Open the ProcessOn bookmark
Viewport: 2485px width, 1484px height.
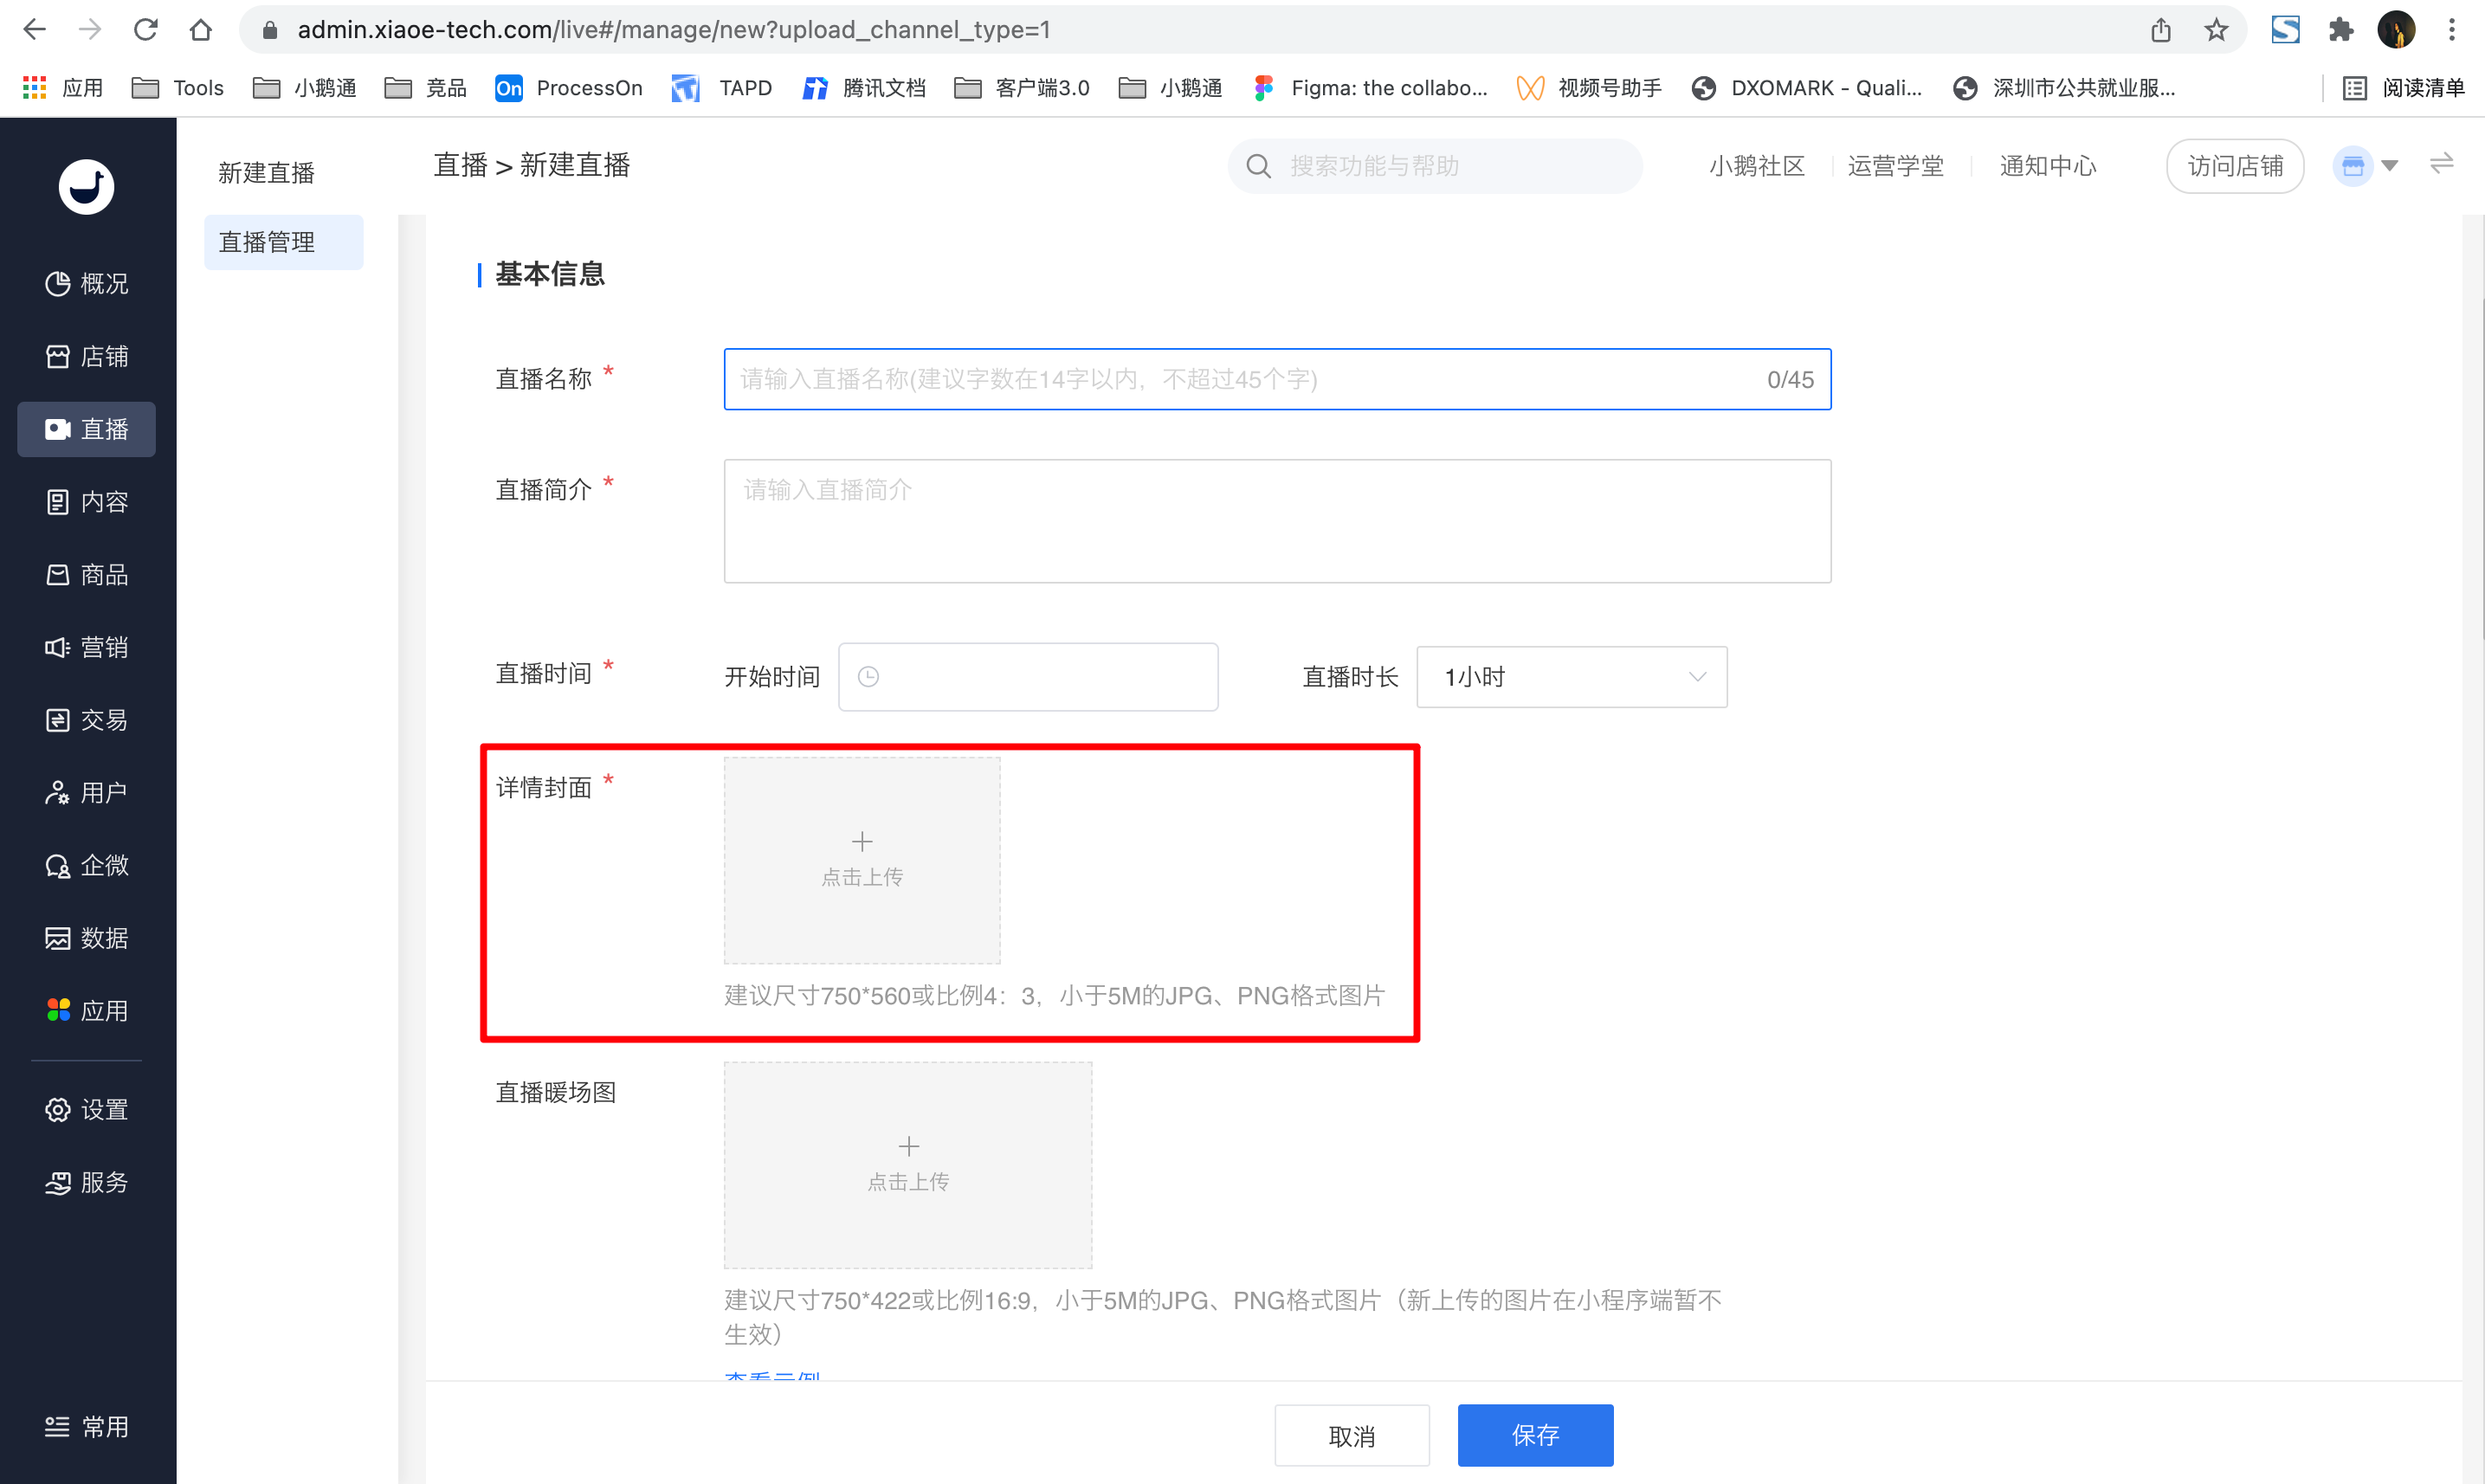click(x=569, y=88)
